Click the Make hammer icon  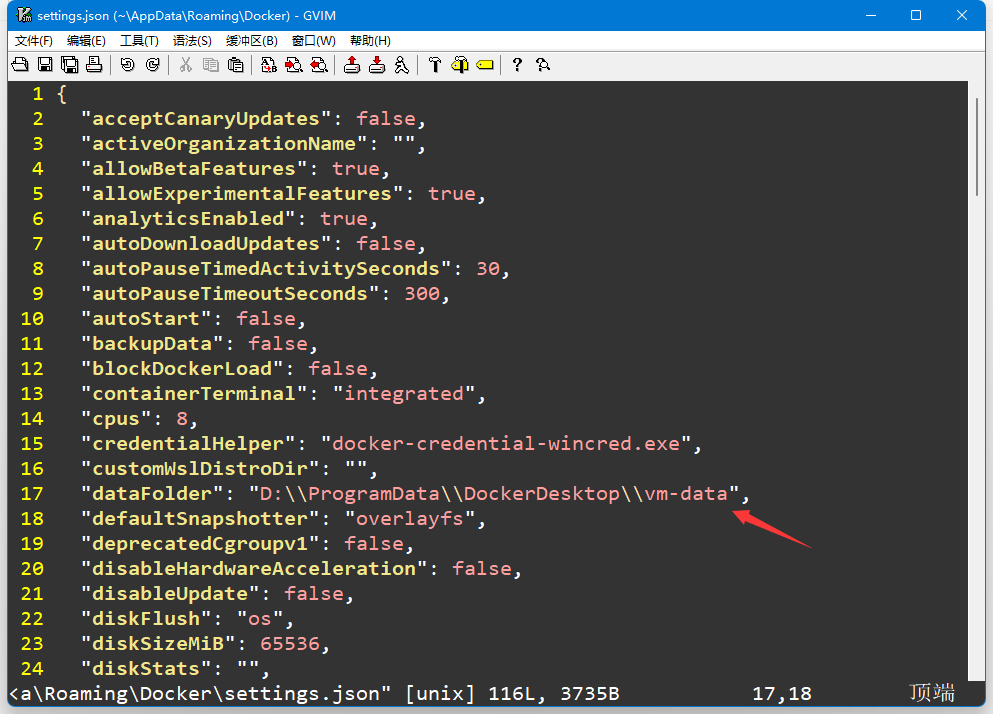[435, 65]
